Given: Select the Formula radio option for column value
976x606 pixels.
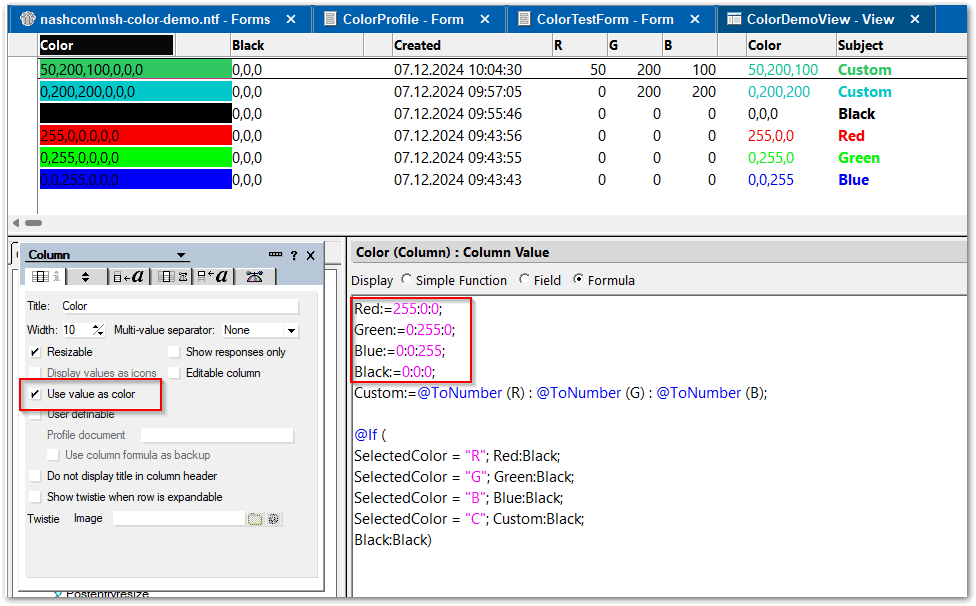Looking at the screenshot, I should pos(578,281).
